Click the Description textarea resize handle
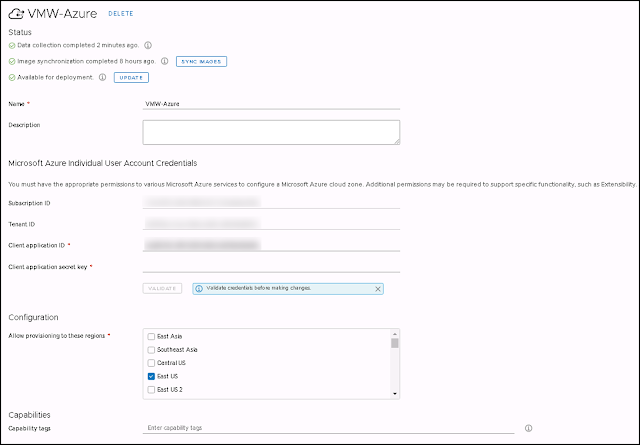Screen dimensions: 640x445 click(x=397, y=142)
